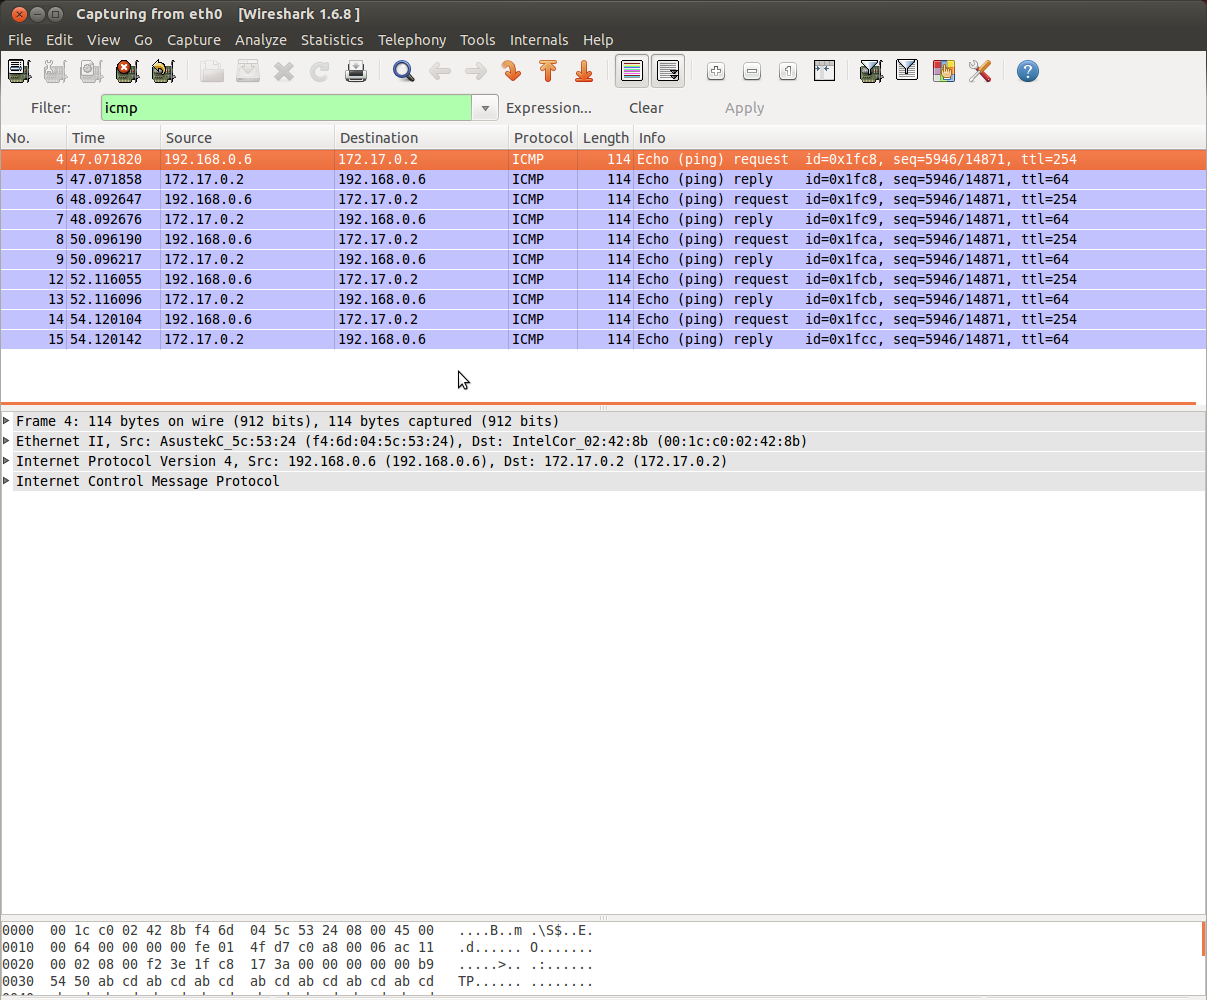Open the Internals menu

click(539, 40)
